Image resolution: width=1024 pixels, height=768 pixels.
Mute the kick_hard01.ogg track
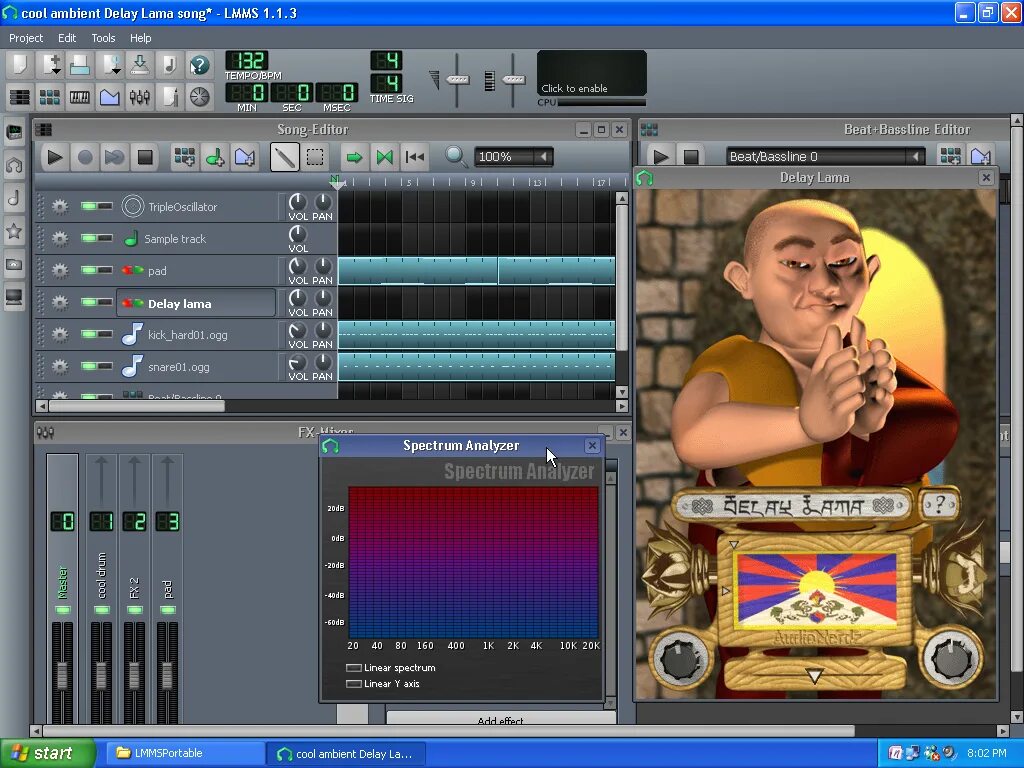(89, 334)
